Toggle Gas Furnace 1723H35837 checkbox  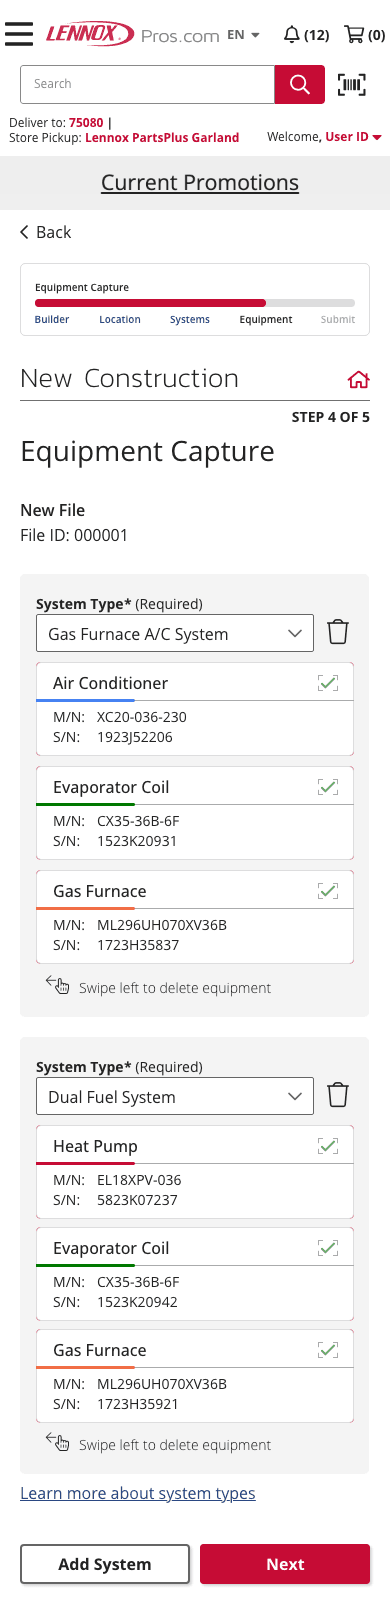click(327, 890)
